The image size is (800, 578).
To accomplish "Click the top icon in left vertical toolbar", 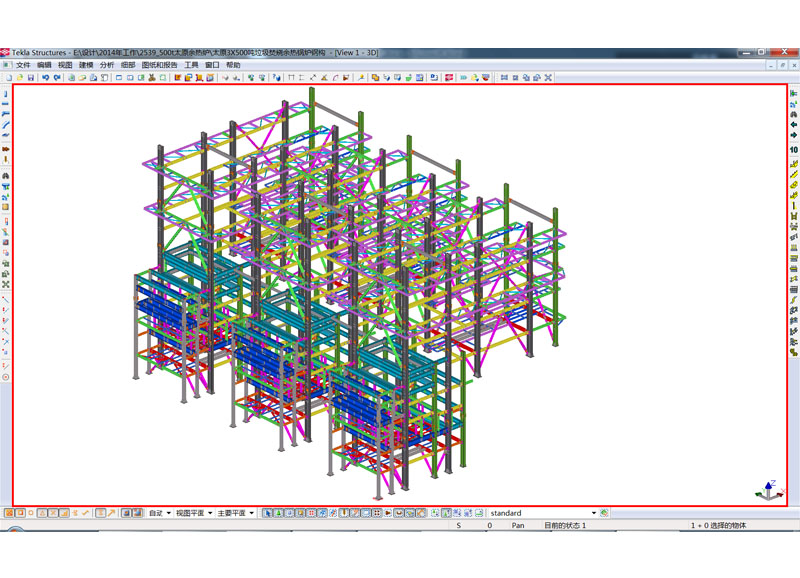I will 6,93.
